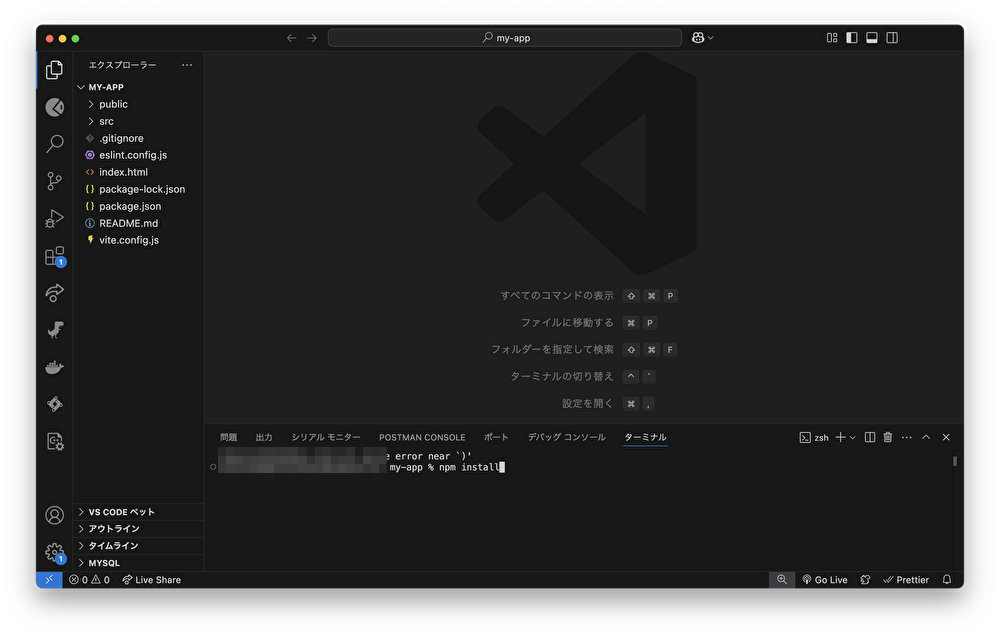Toggle secondary sidebar in title bar
This screenshot has height=636, width=1000.
click(x=892, y=38)
